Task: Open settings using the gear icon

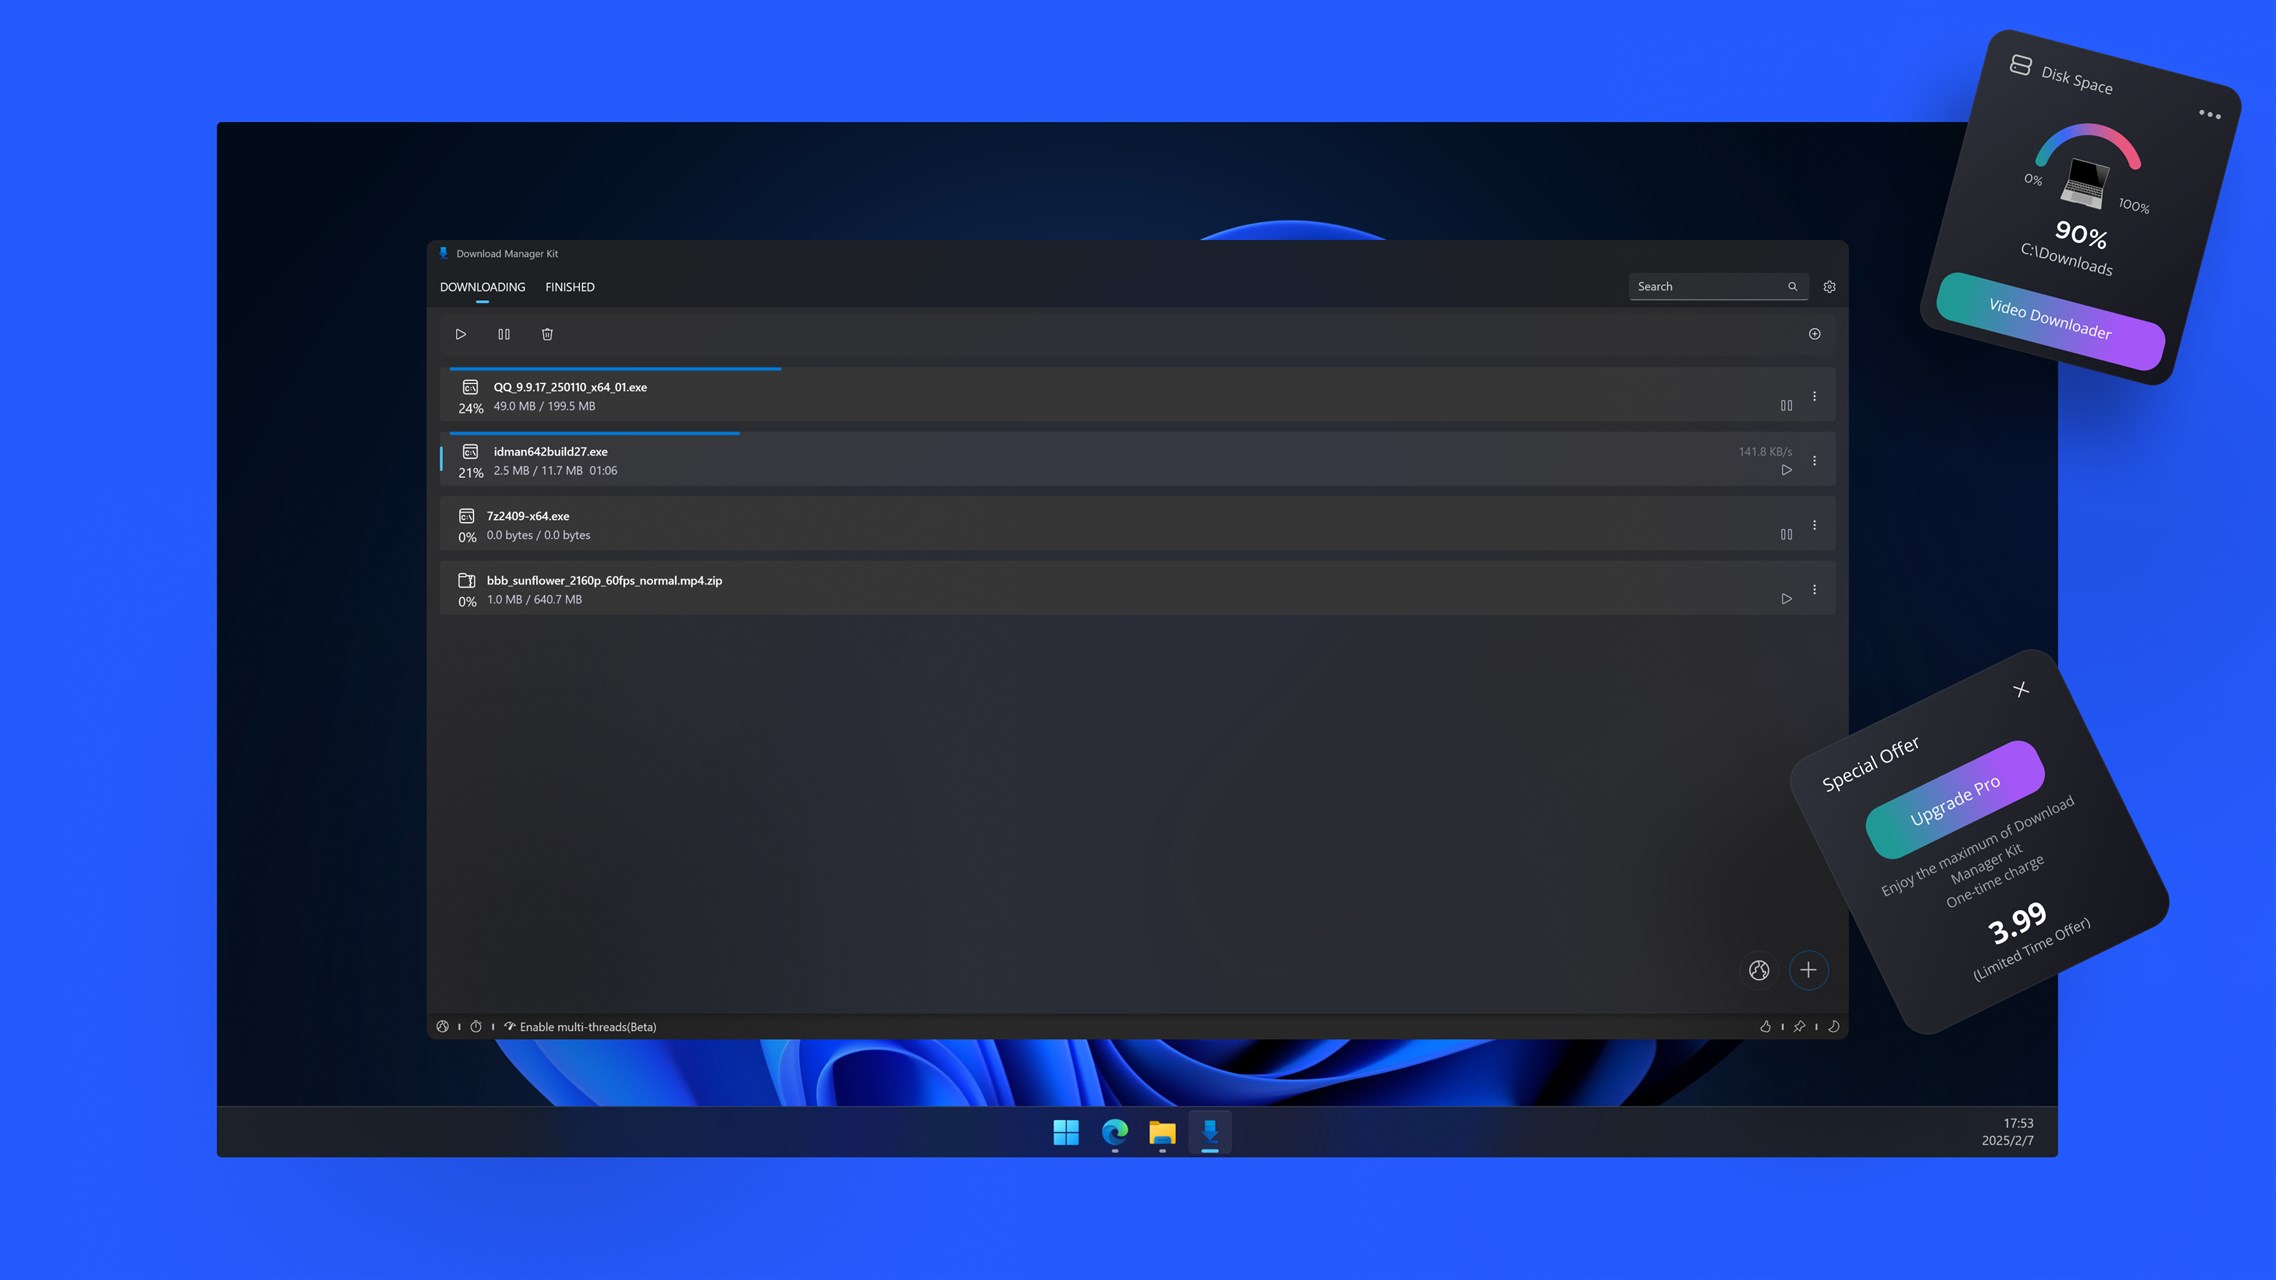Action: [1829, 287]
